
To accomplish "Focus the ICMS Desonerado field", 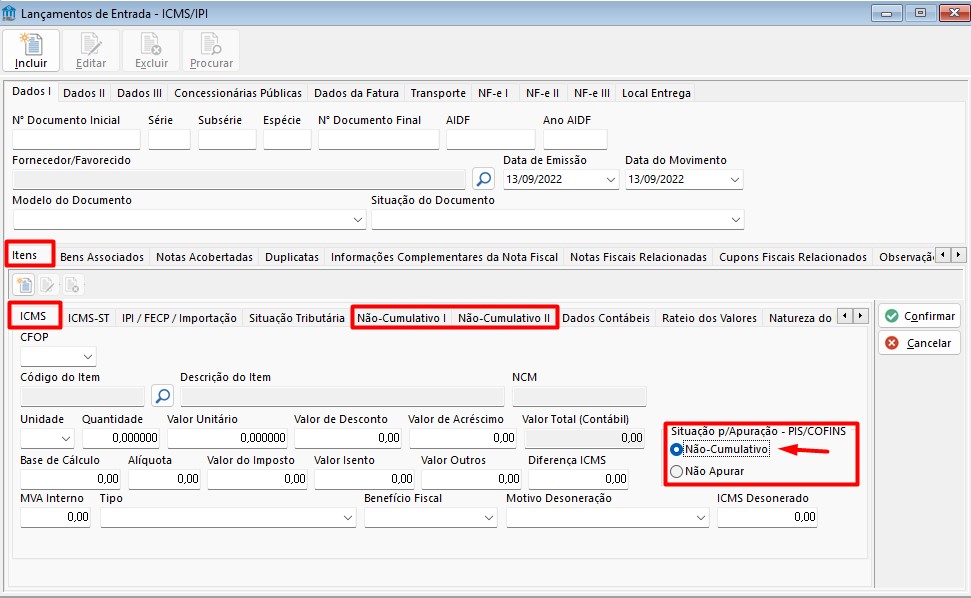I will click(x=767, y=518).
